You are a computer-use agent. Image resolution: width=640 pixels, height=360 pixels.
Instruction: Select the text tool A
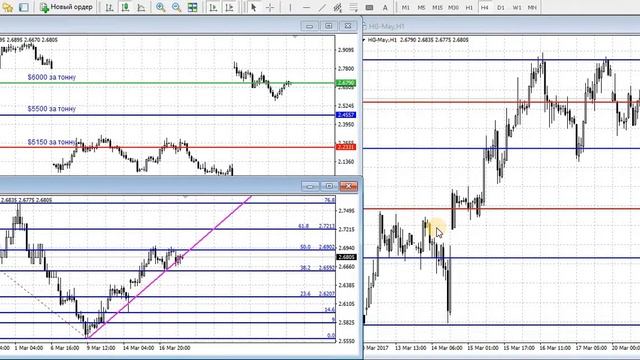385,7
